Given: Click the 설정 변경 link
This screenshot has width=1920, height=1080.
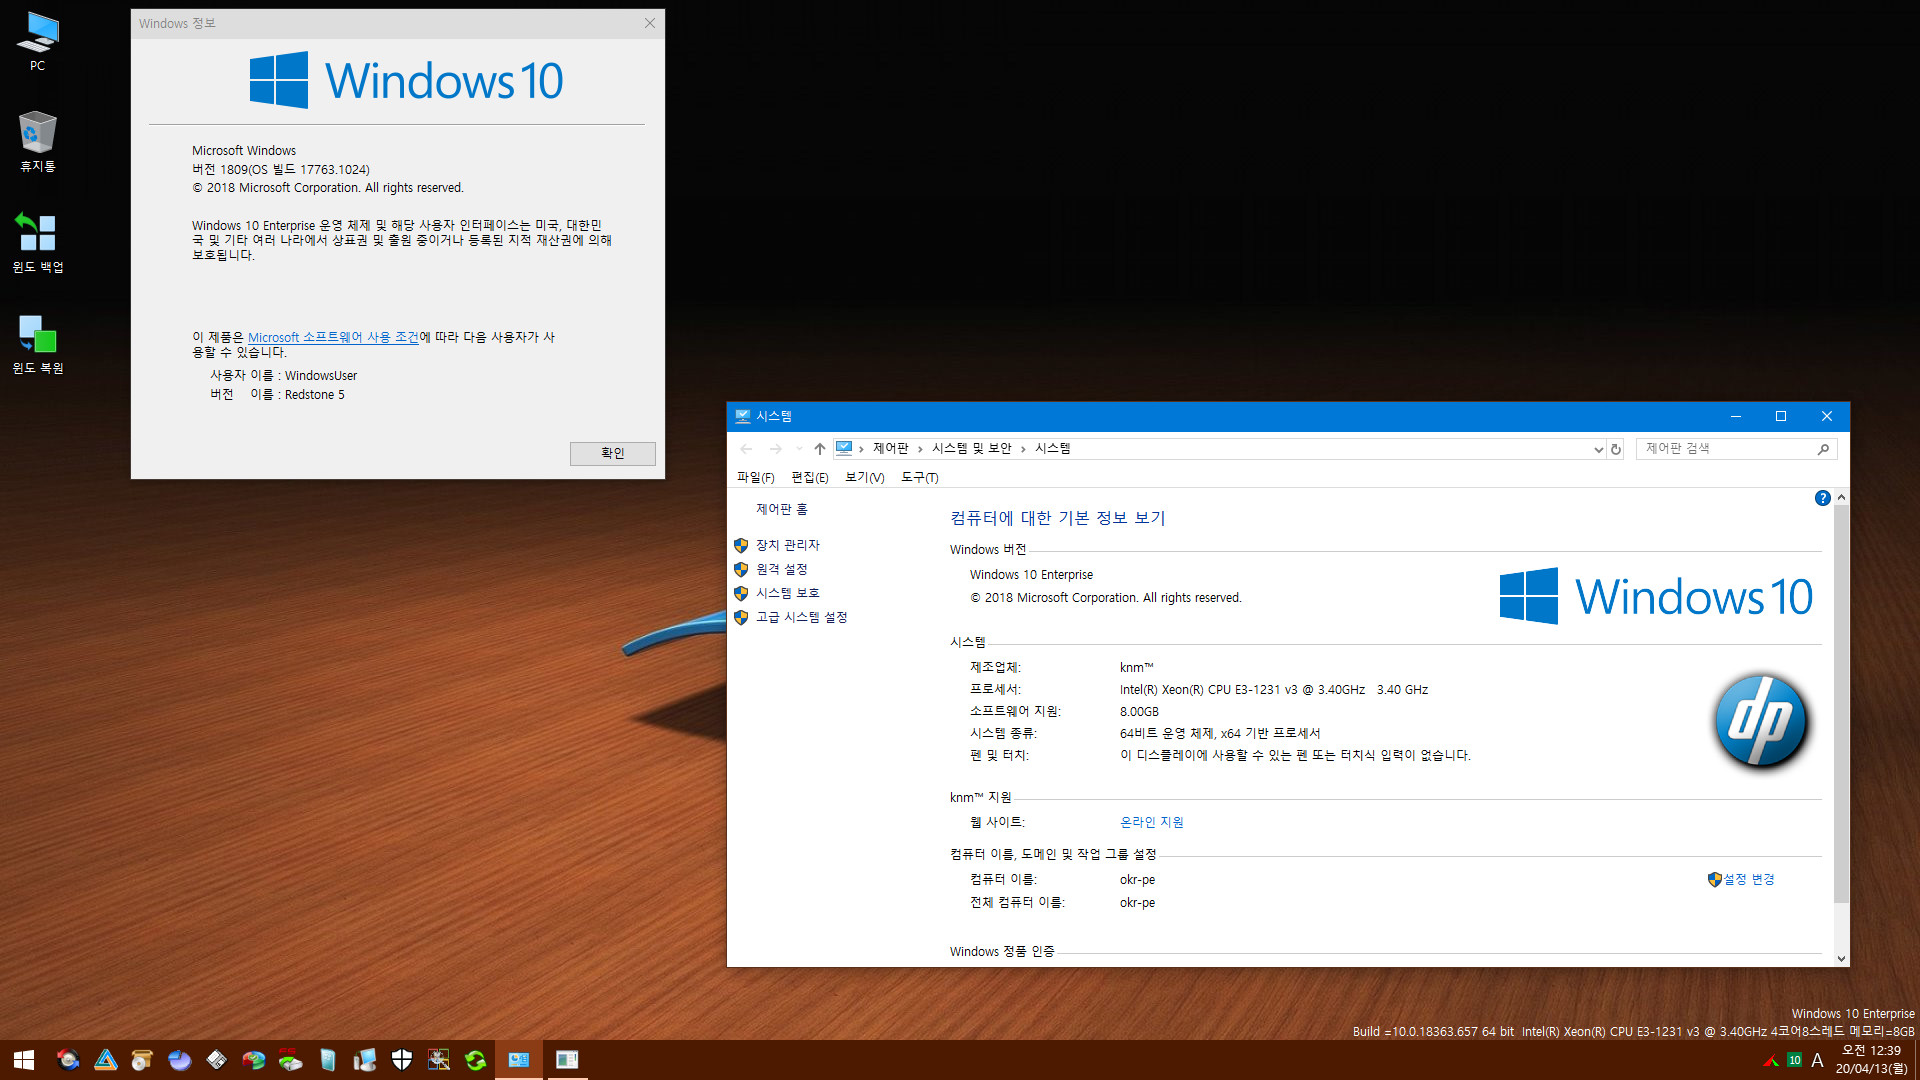Looking at the screenshot, I should coord(1748,879).
